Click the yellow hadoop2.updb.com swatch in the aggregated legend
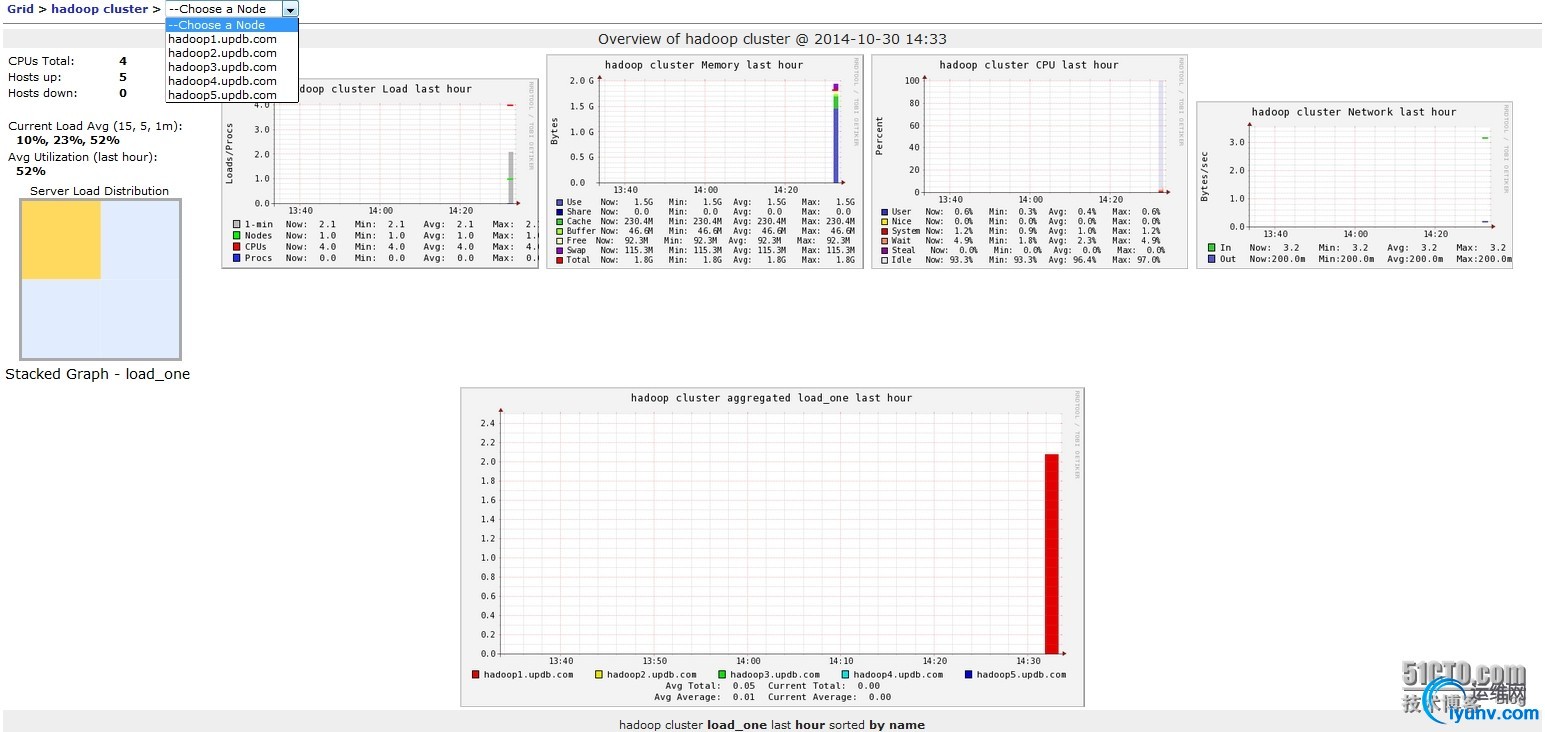Viewport: 1545px width, 732px height. click(x=599, y=675)
